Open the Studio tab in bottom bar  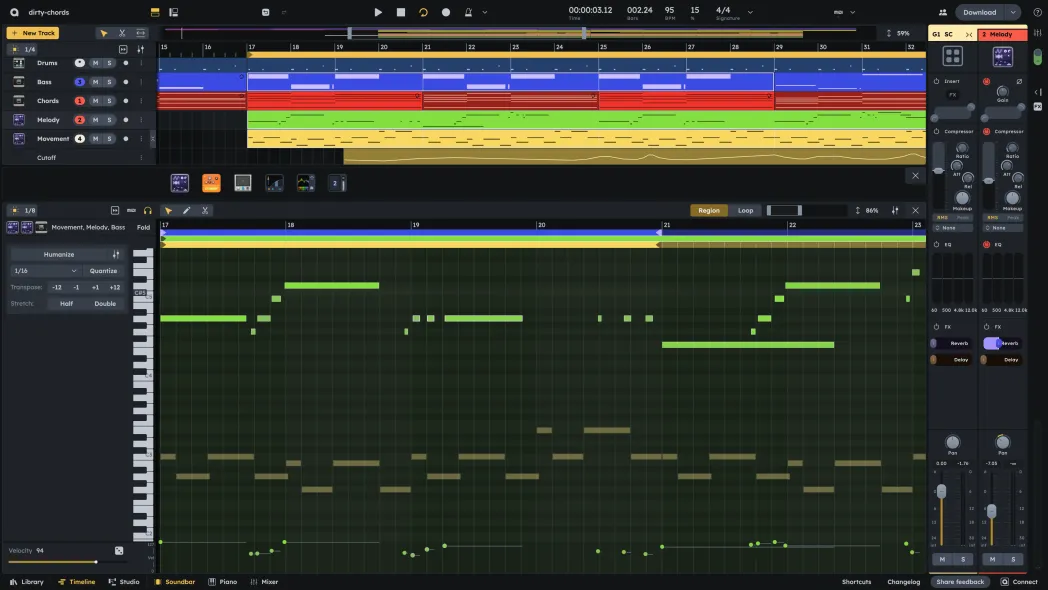[124, 582]
